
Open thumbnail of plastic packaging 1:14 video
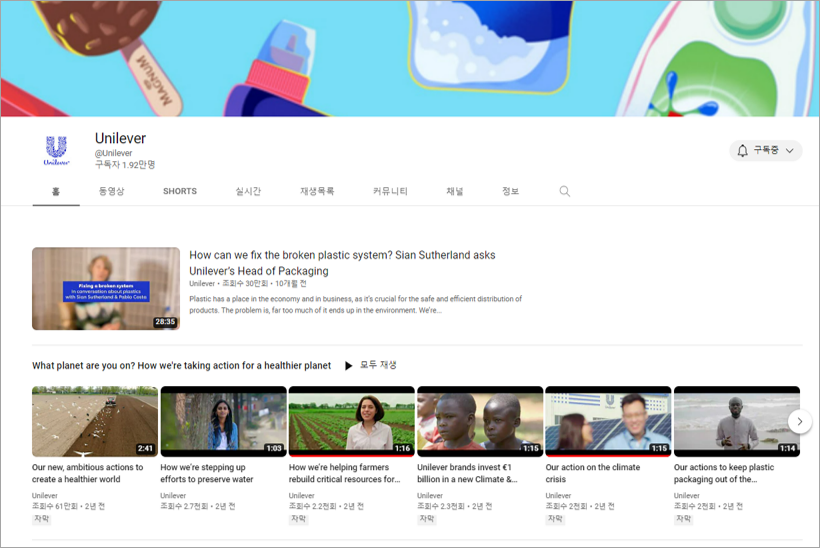click(737, 421)
